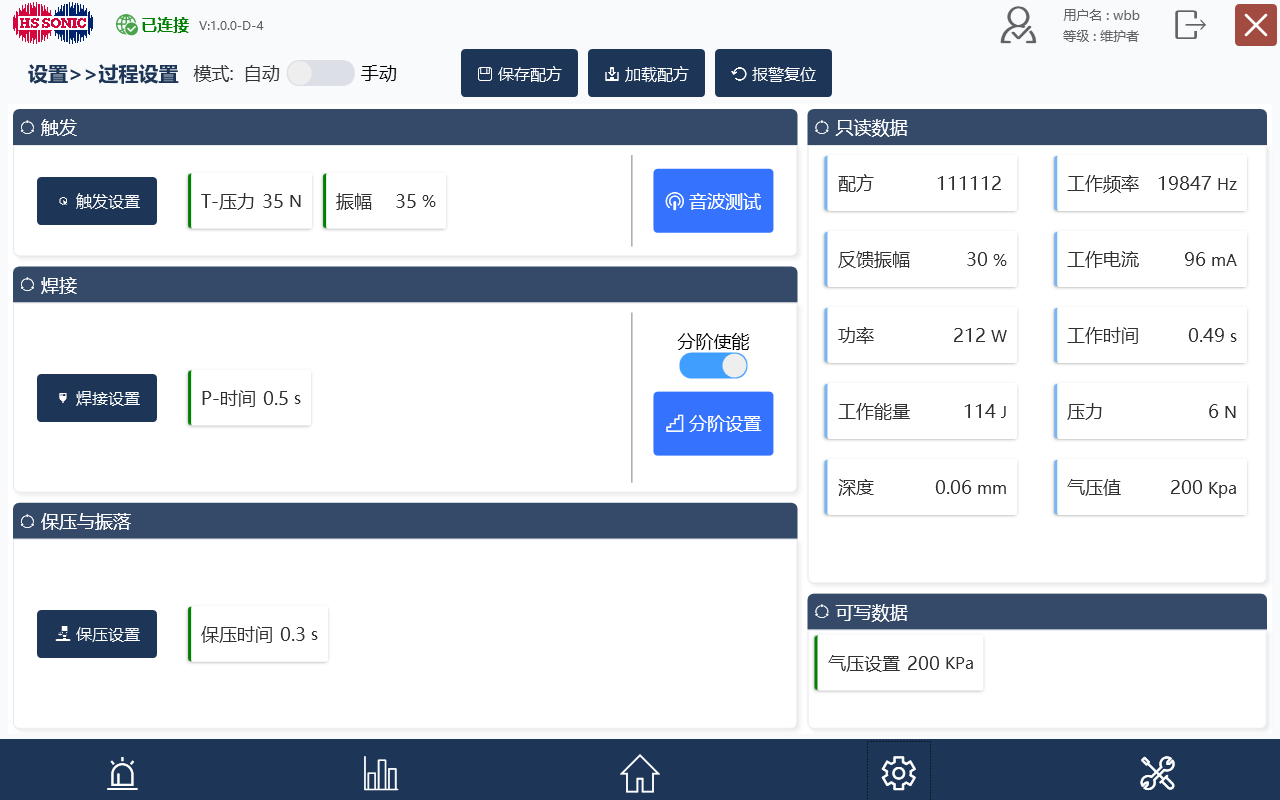Viewport: 1280px width, 800px height.
Task: Click the HS SONIC logo
Action: tap(53, 22)
